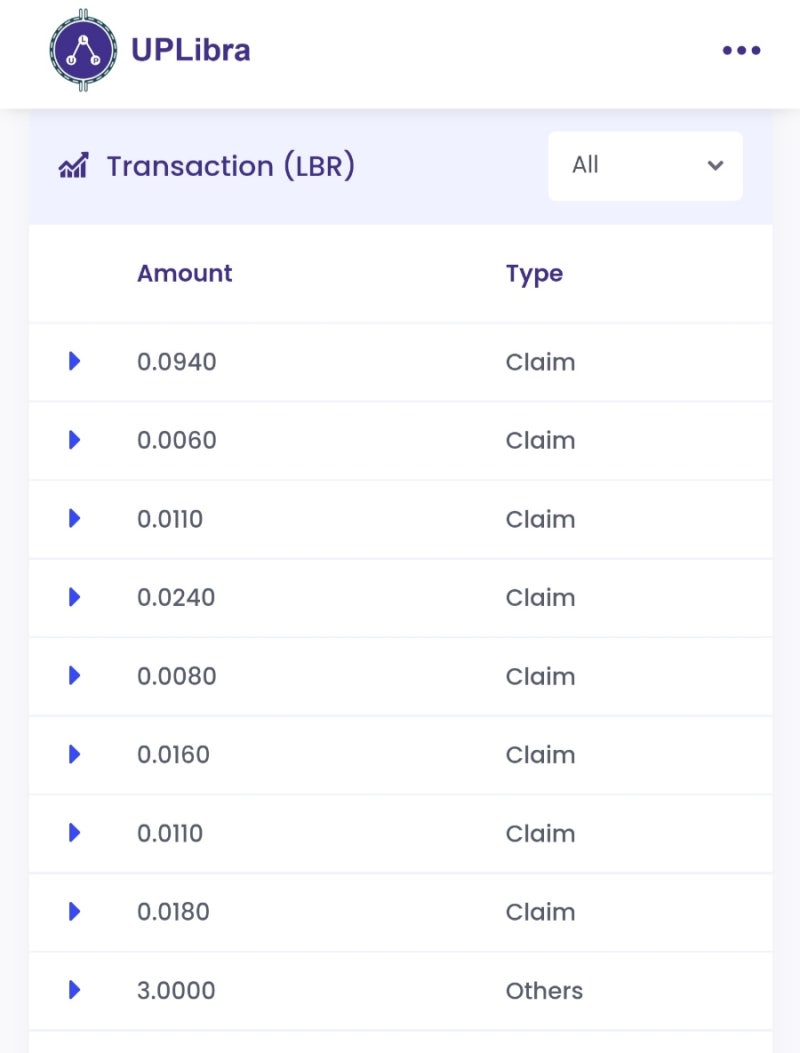Open the All filter dropdown
Viewport: 800px width, 1053px height.
pos(645,166)
